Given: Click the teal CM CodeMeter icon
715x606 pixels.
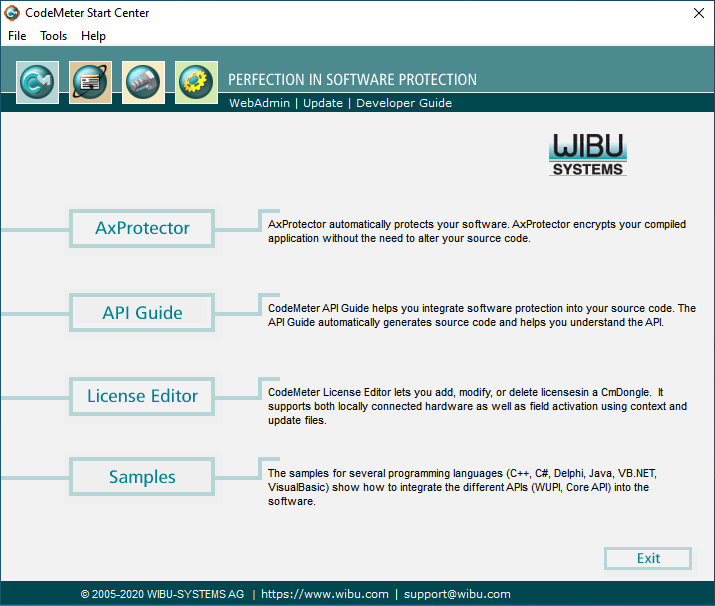Looking at the screenshot, I should 37,83.
